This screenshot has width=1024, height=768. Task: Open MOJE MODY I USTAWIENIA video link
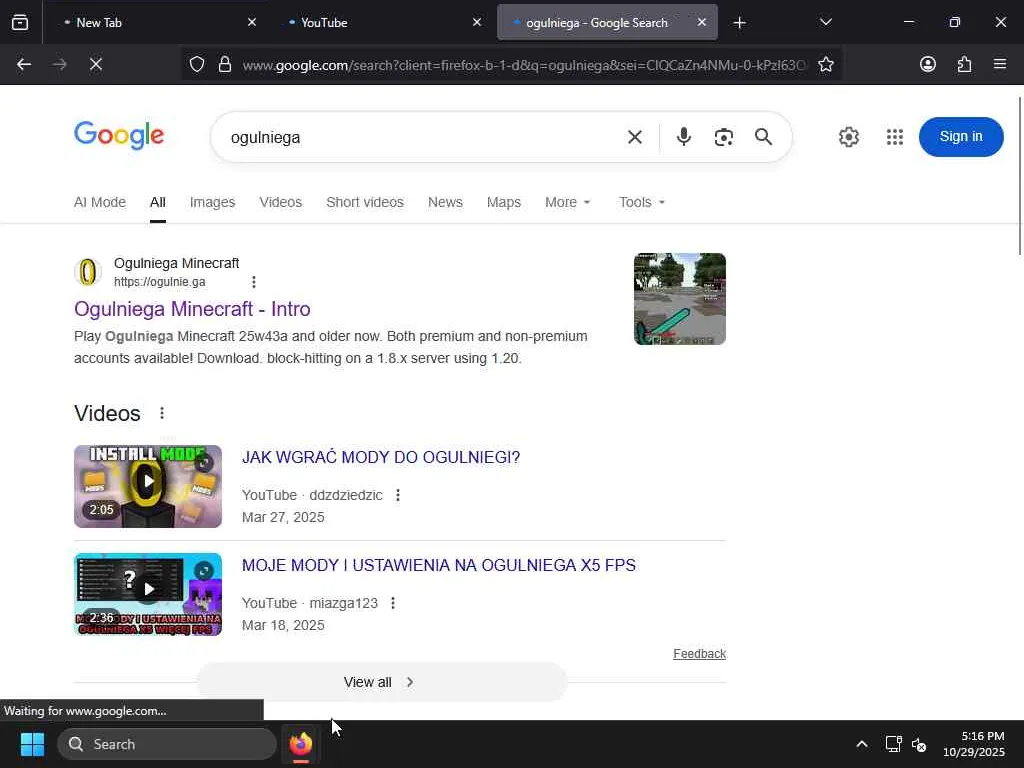coord(439,565)
